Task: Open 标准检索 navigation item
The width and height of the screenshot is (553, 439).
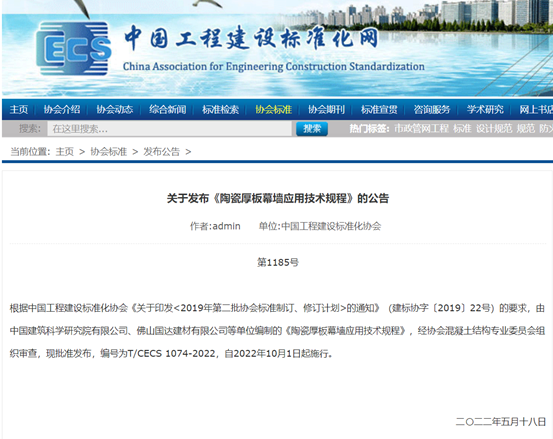Action: click(x=220, y=110)
